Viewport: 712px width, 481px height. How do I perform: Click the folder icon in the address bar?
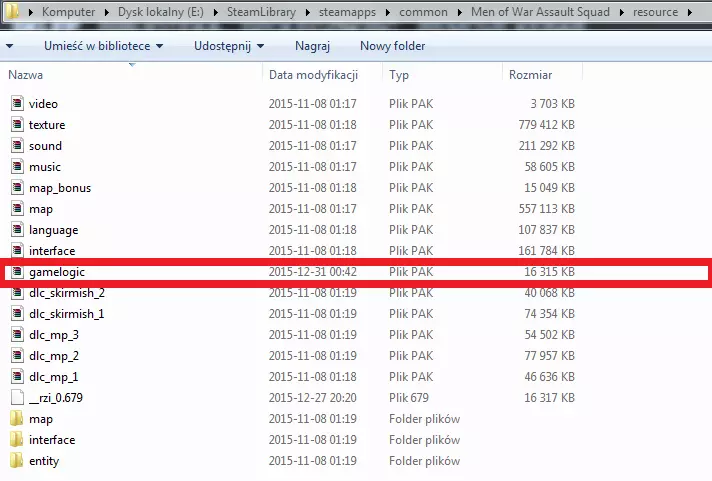[x=12, y=11]
